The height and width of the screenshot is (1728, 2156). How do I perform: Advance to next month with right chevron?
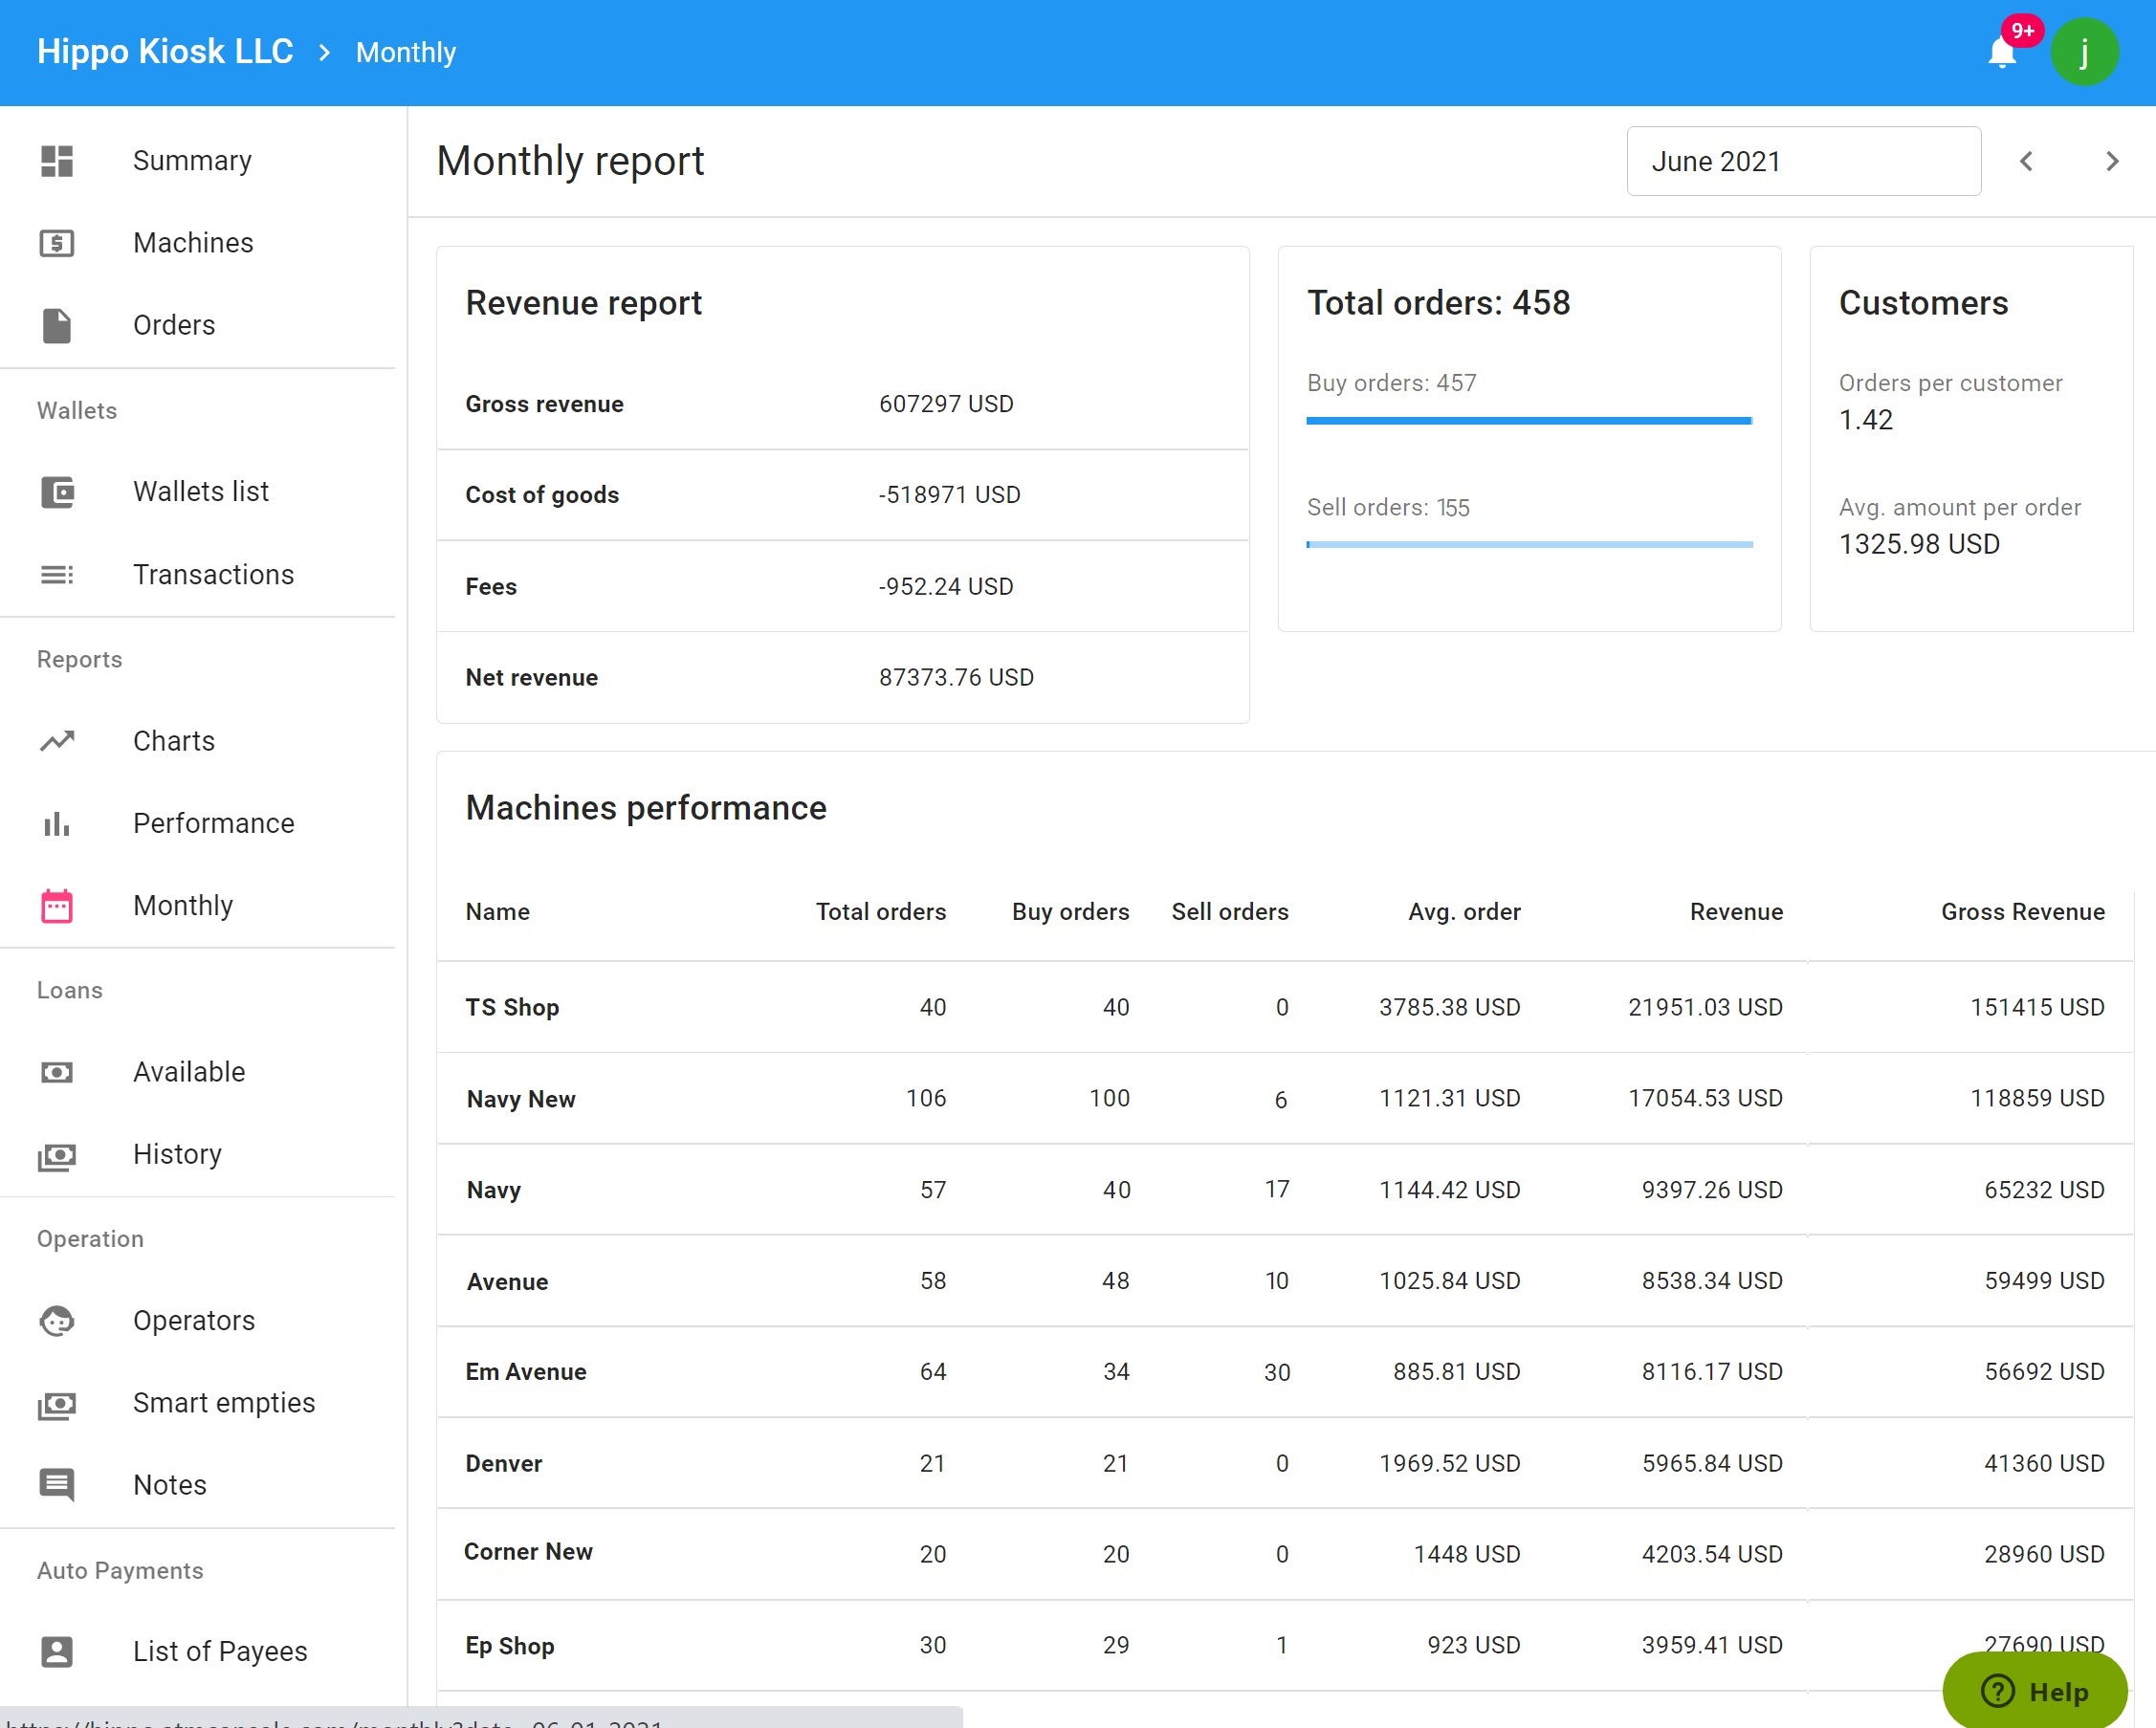2112,161
